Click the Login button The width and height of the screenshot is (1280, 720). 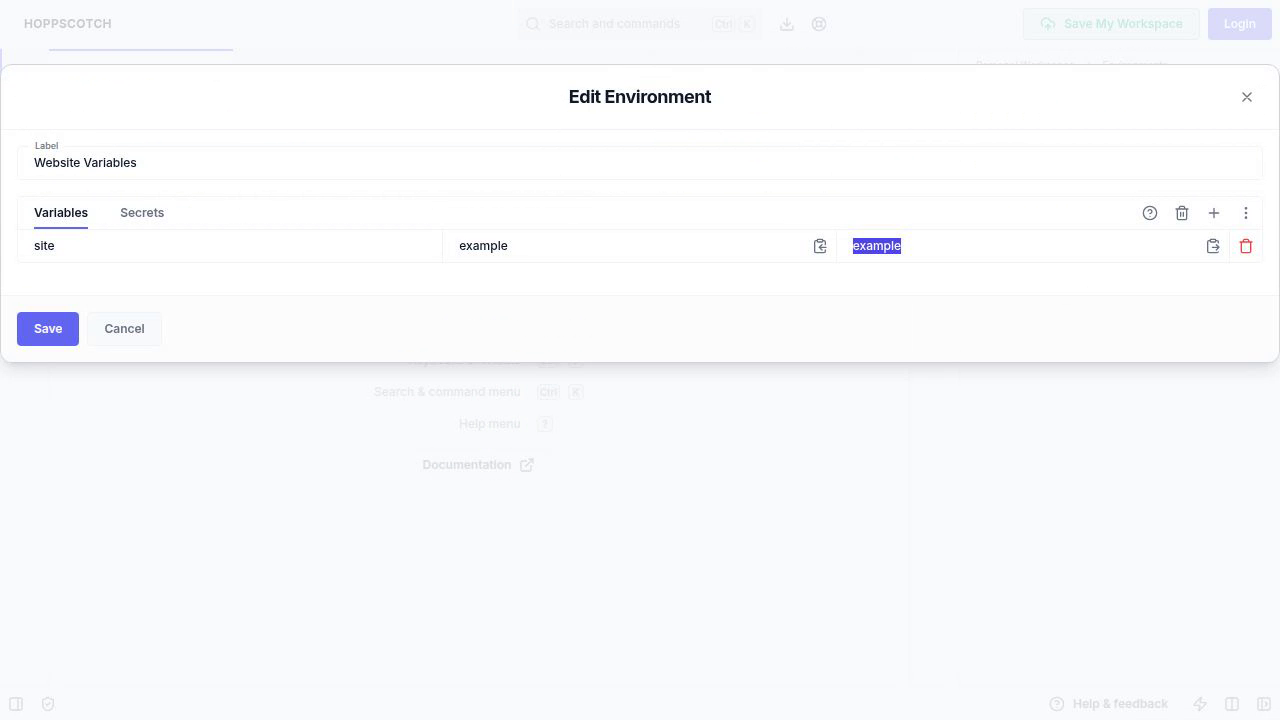[1239, 24]
